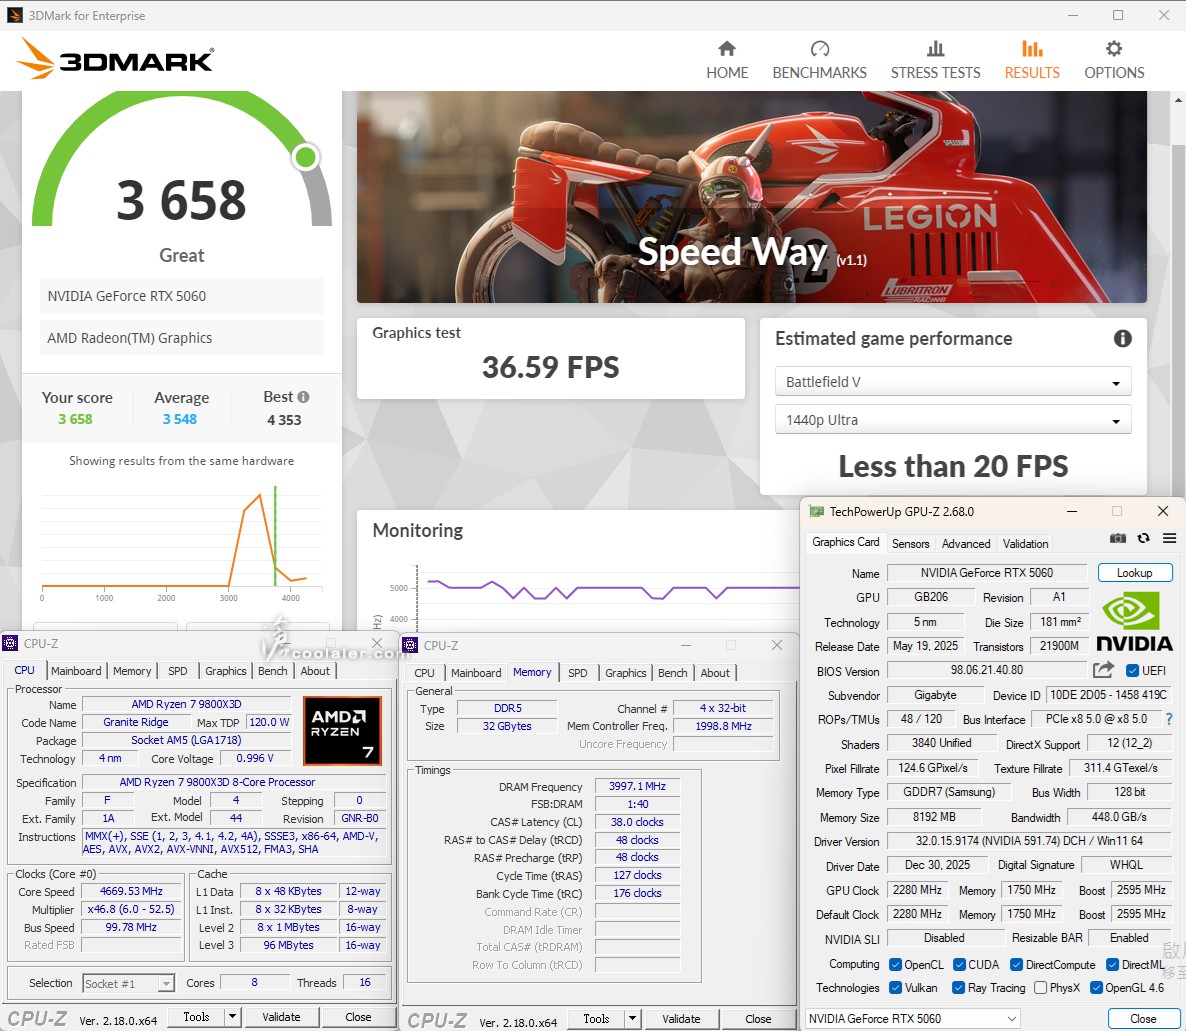Screen dimensions: 1186x1031
Task: Click the info icon beside Estimated game performance
Action: click(x=1122, y=338)
